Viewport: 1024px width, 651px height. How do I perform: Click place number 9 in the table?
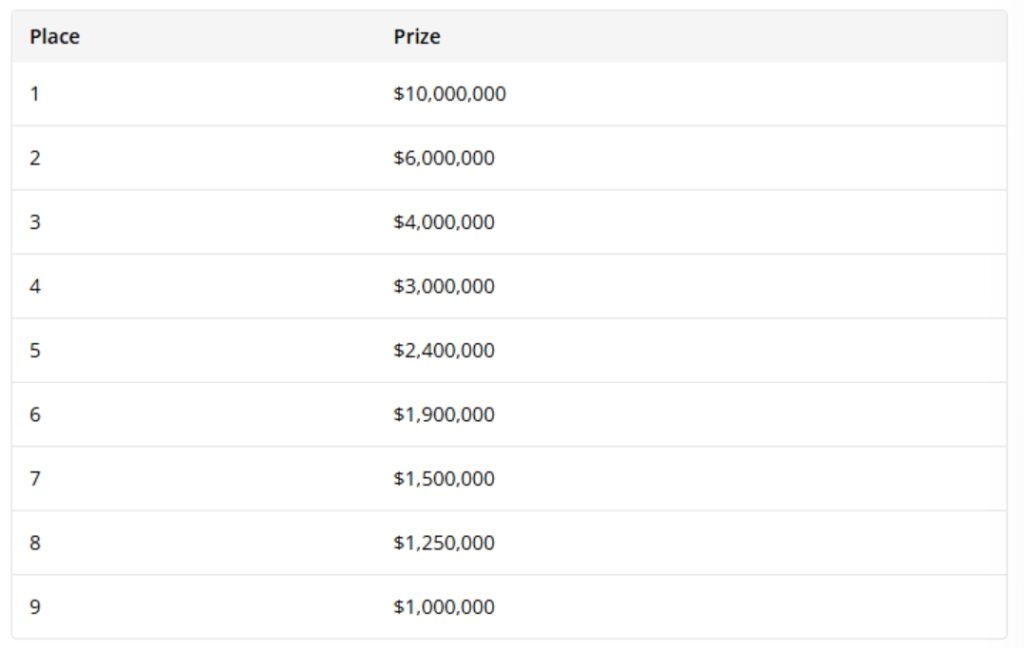point(35,606)
